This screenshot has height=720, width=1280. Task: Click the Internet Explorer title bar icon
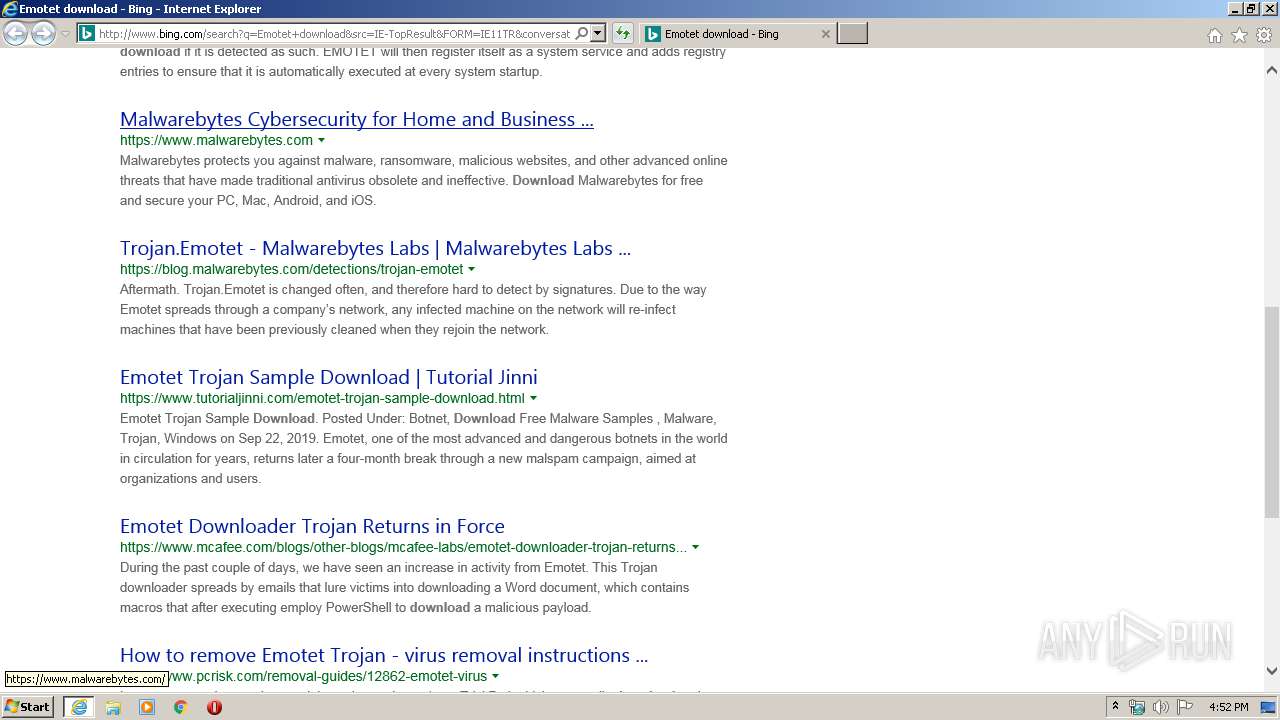[x=9, y=9]
